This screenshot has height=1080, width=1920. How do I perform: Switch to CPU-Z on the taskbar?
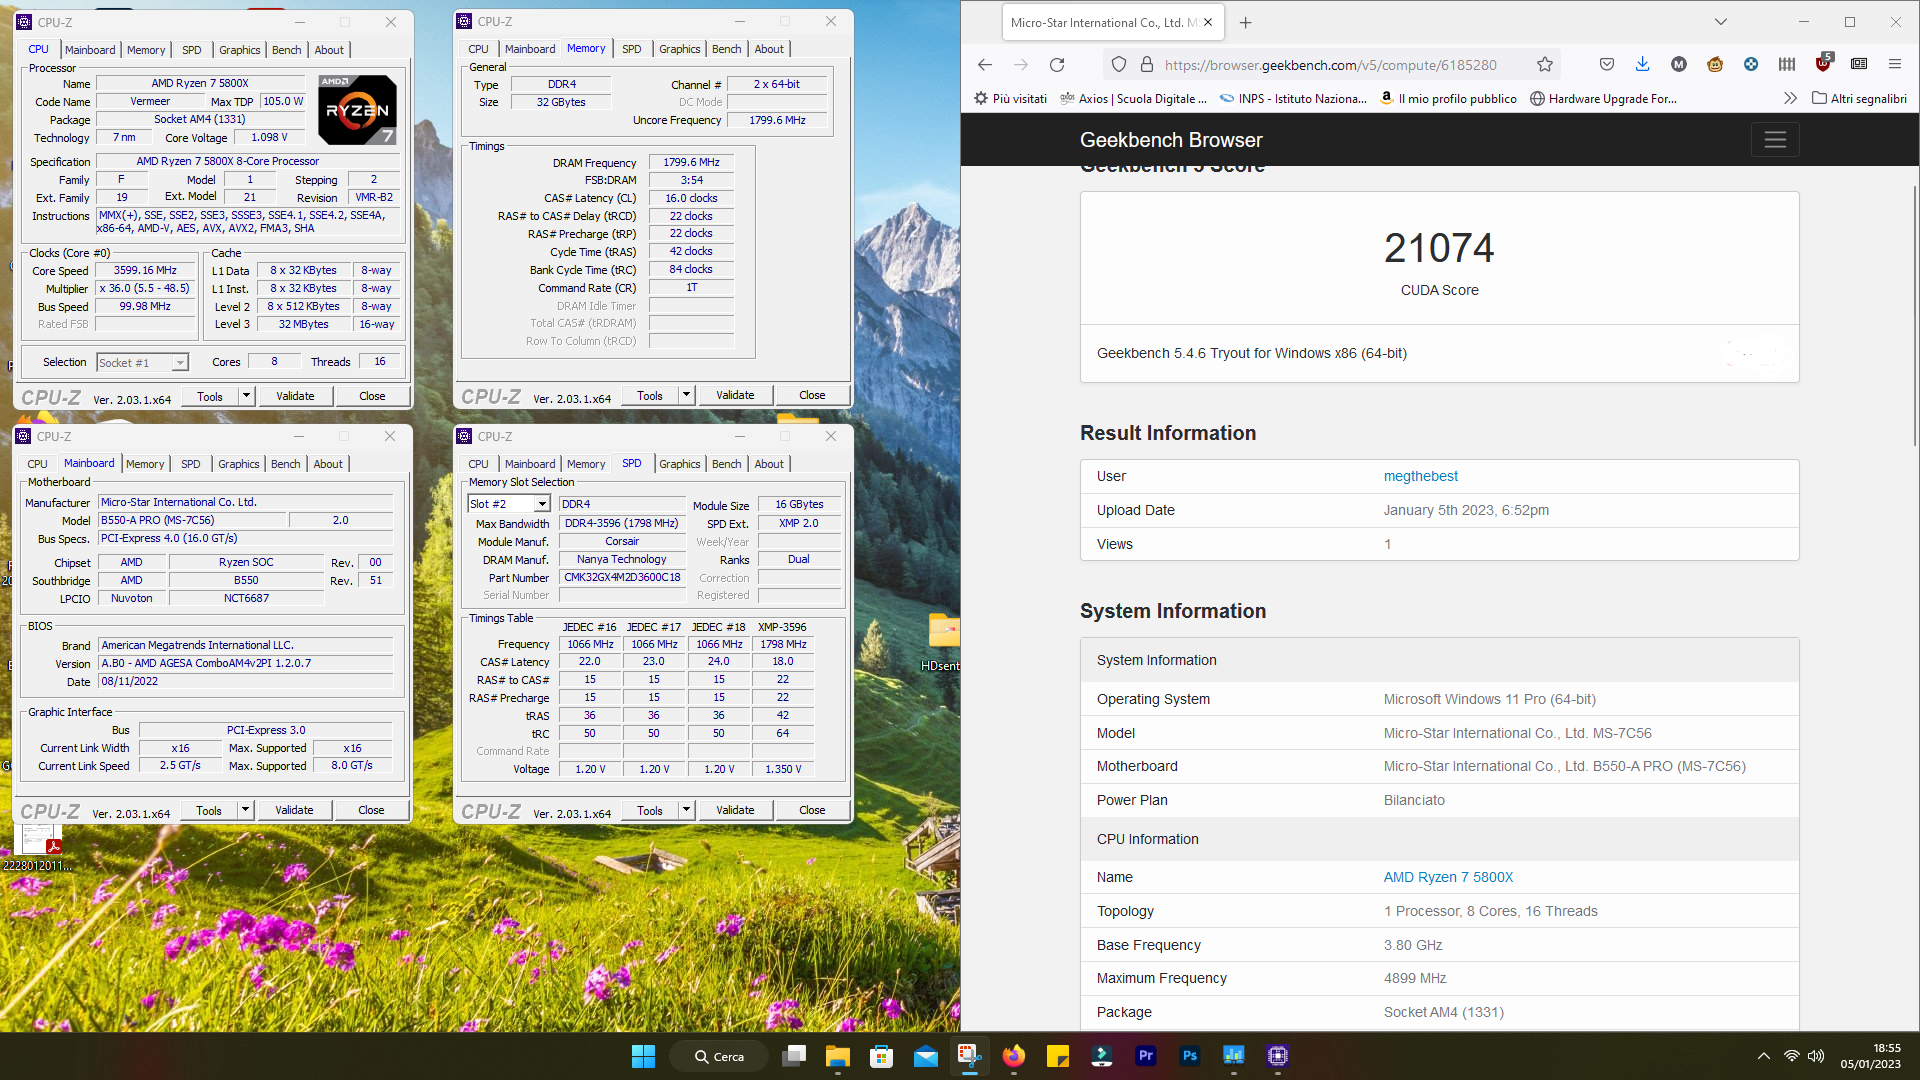coord(1278,1056)
